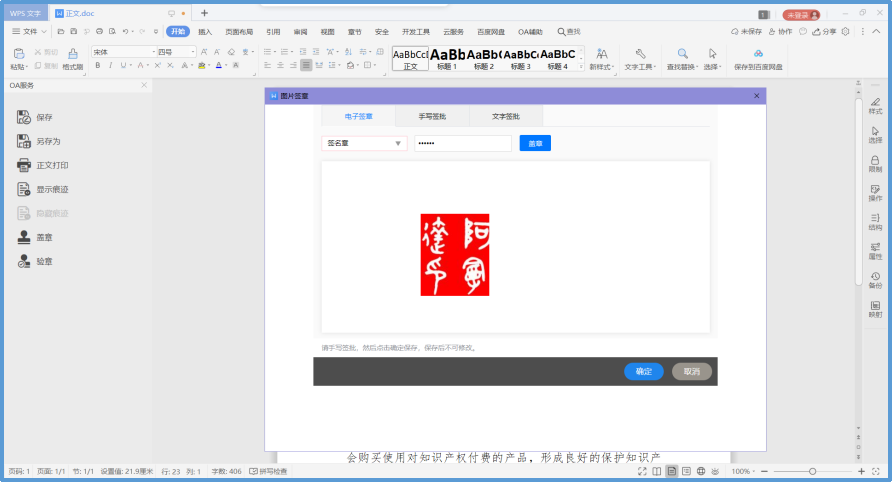
Task: Toggle Bold formatting in ribbon
Action: 98,66
